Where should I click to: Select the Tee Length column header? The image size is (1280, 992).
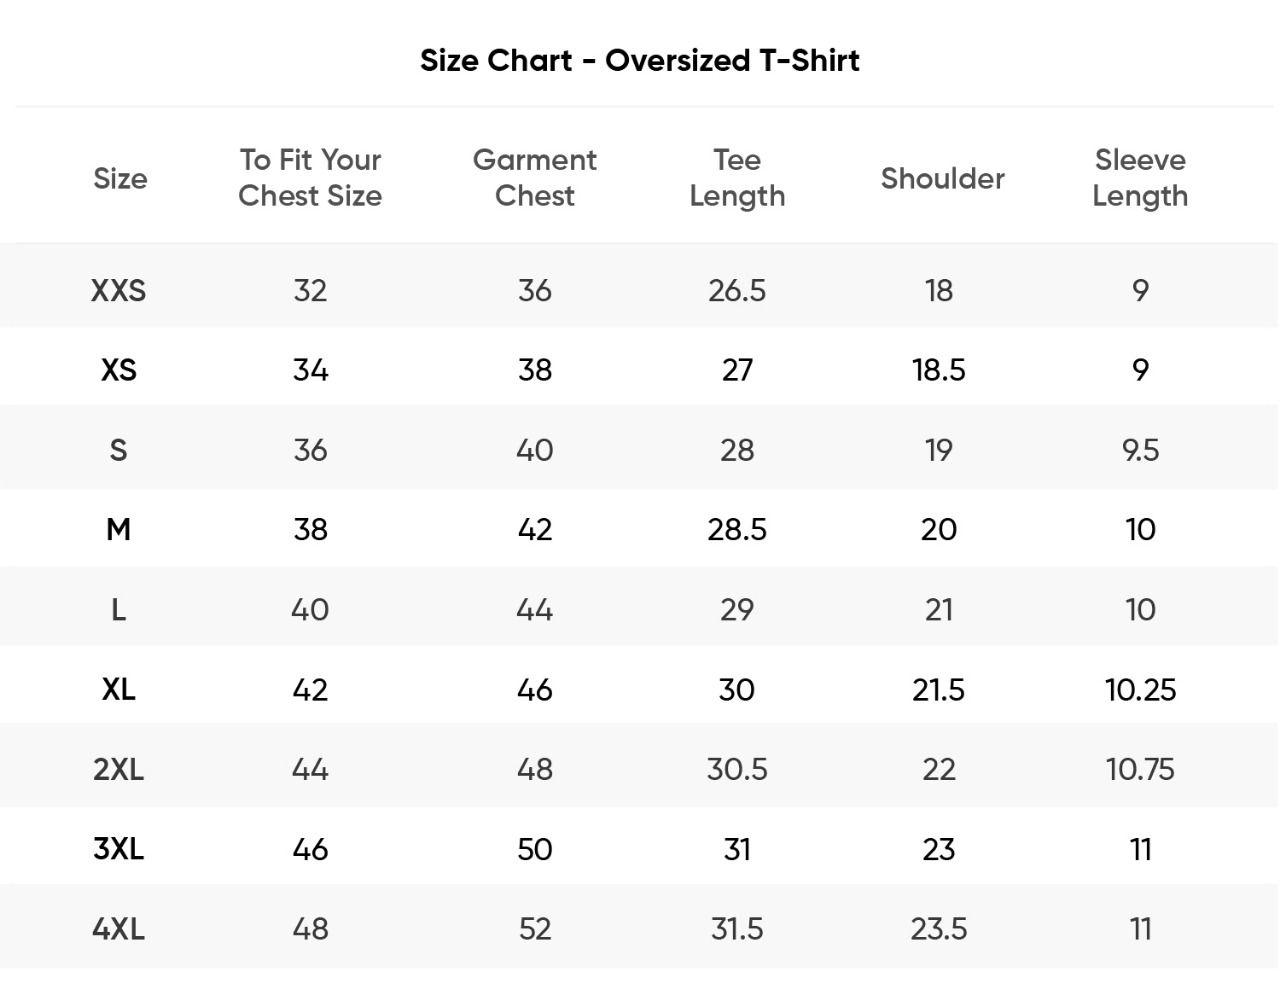coord(737,177)
